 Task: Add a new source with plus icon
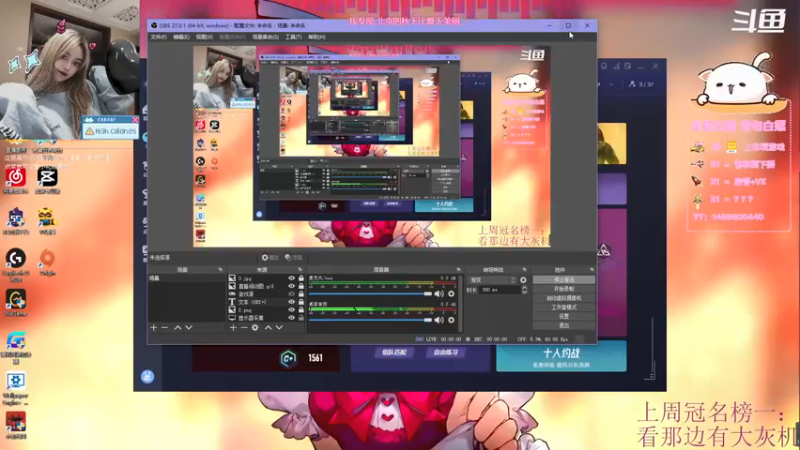point(233,328)
